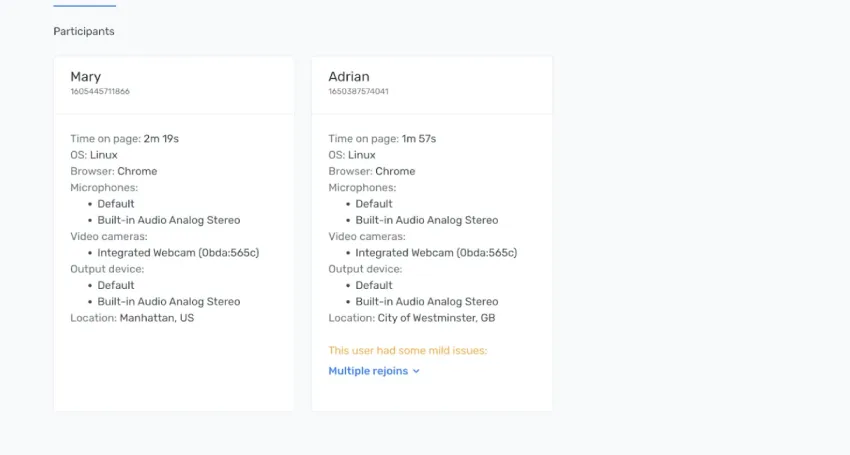The height and width of the screenshot is (455, 850).
Task: Expand the Multiple rejoins chevron arrow
Action: 416,371
